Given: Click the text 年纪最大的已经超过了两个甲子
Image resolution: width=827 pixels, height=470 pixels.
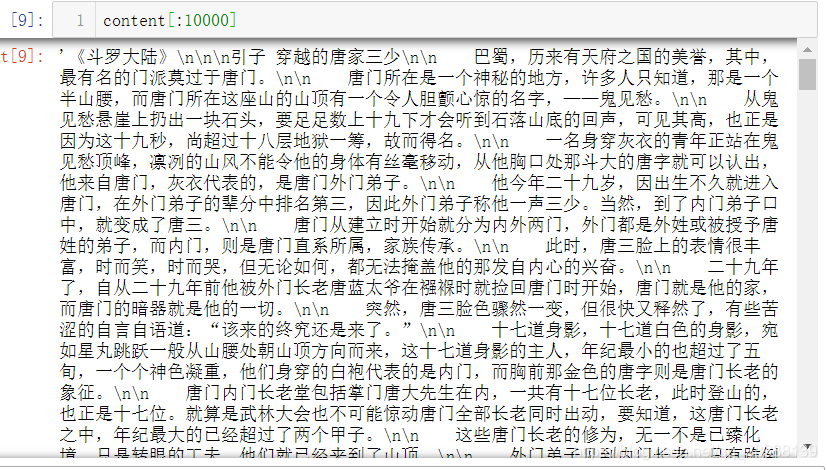Looking at the screenshot, I should (238, 435).
